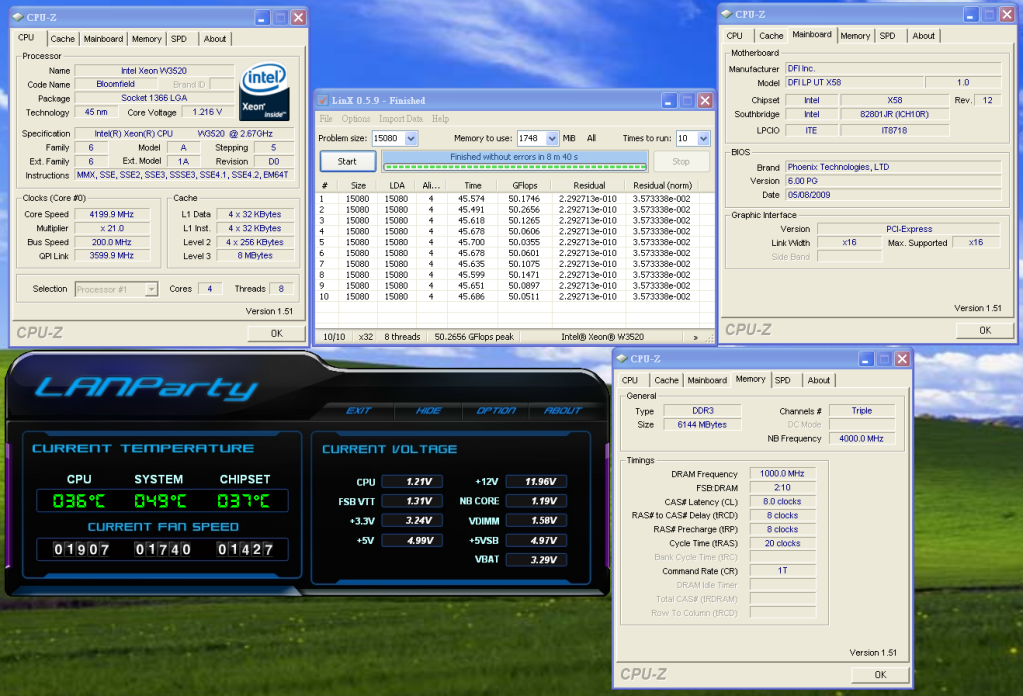Expand the Memory to use dropdown
The width and height of the screenshot is (1023, 696).
tap(552, 138)
